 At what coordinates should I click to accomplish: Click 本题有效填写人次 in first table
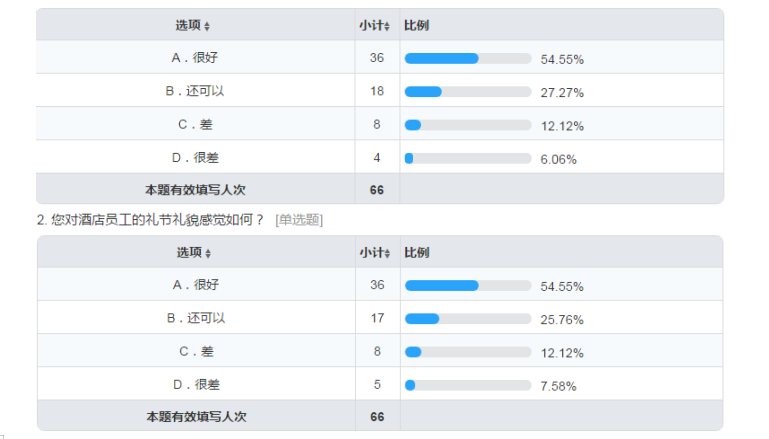point(195,190)
